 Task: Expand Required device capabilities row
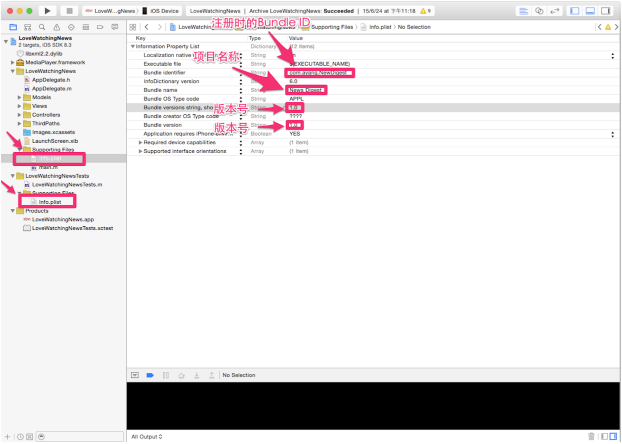[x=140, y=142]
